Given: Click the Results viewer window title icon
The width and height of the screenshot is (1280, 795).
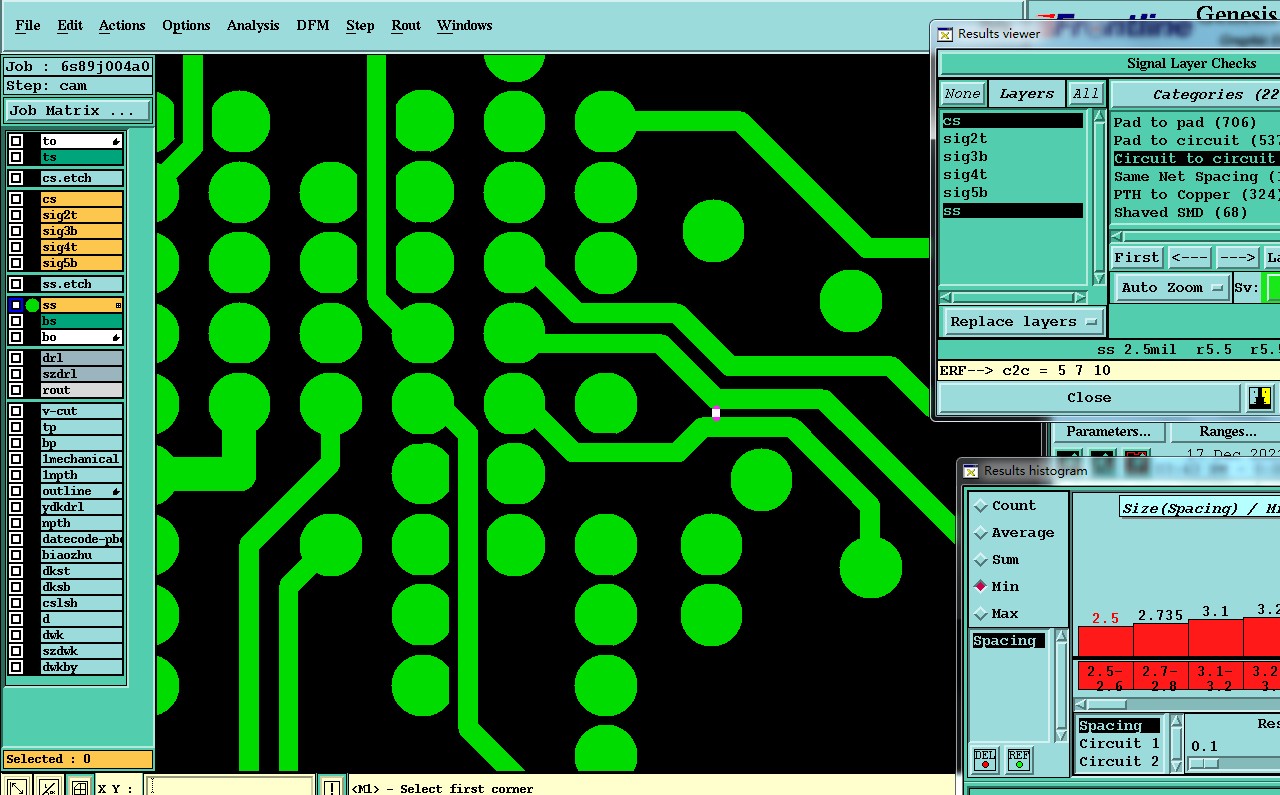Looking at the screenshot, I should pyautogui.click(x=945, y=34).
